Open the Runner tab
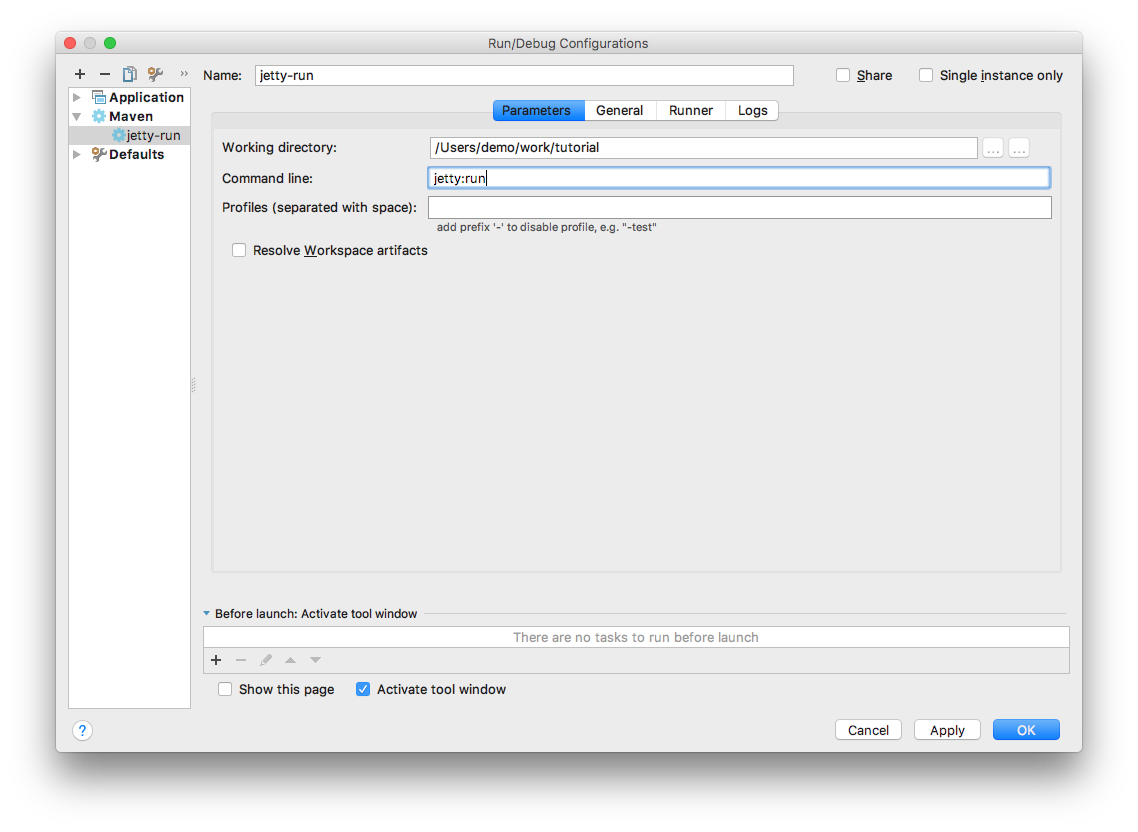Image resolution: width=1138 pixels, height=832 pixels. 691,111
